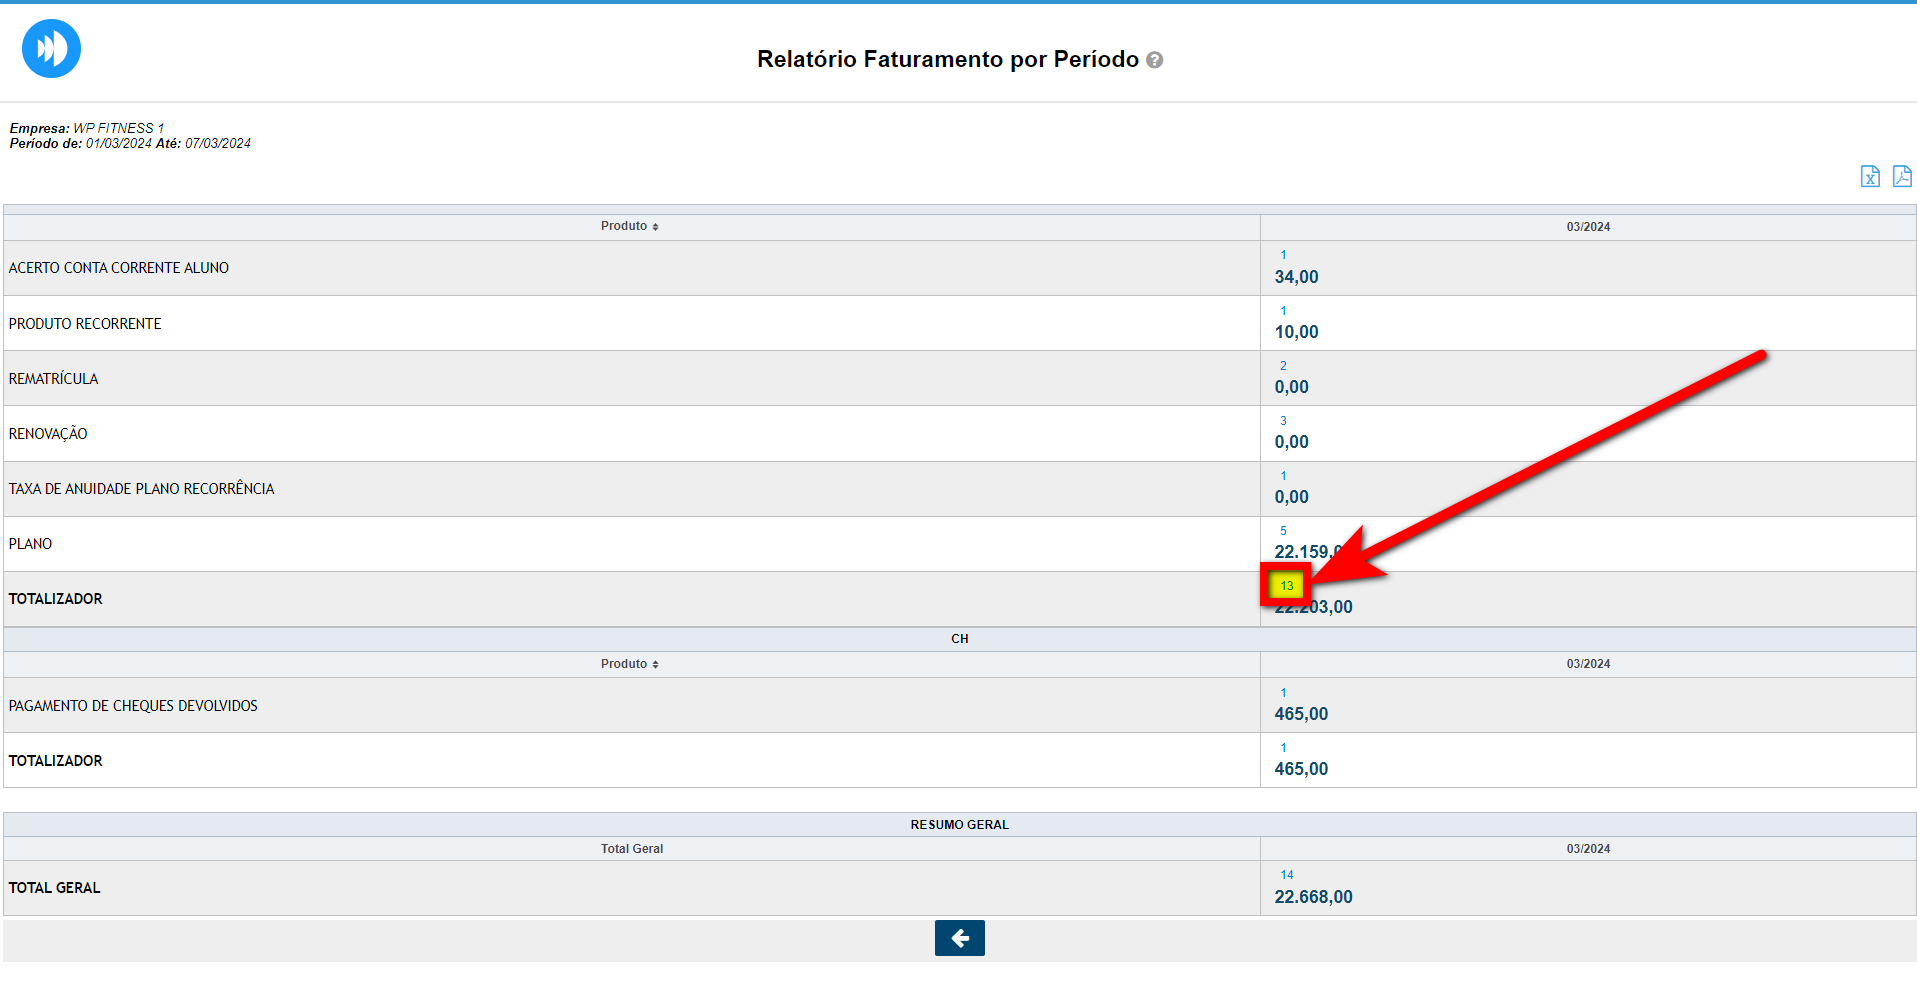Click 465,00 in CH TOTALIZADOR row
This screenshot has width=1917, height=982.
coord(1301,769)
